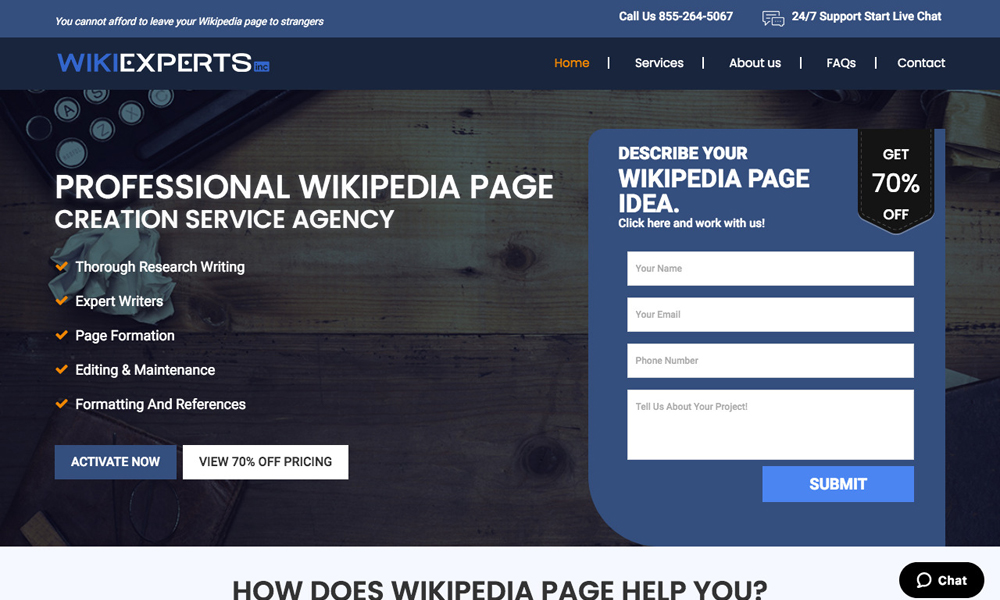Click the live chat speech bubble icon
The width and height of the screenshot is (1000, 600).
coord(773,18)
